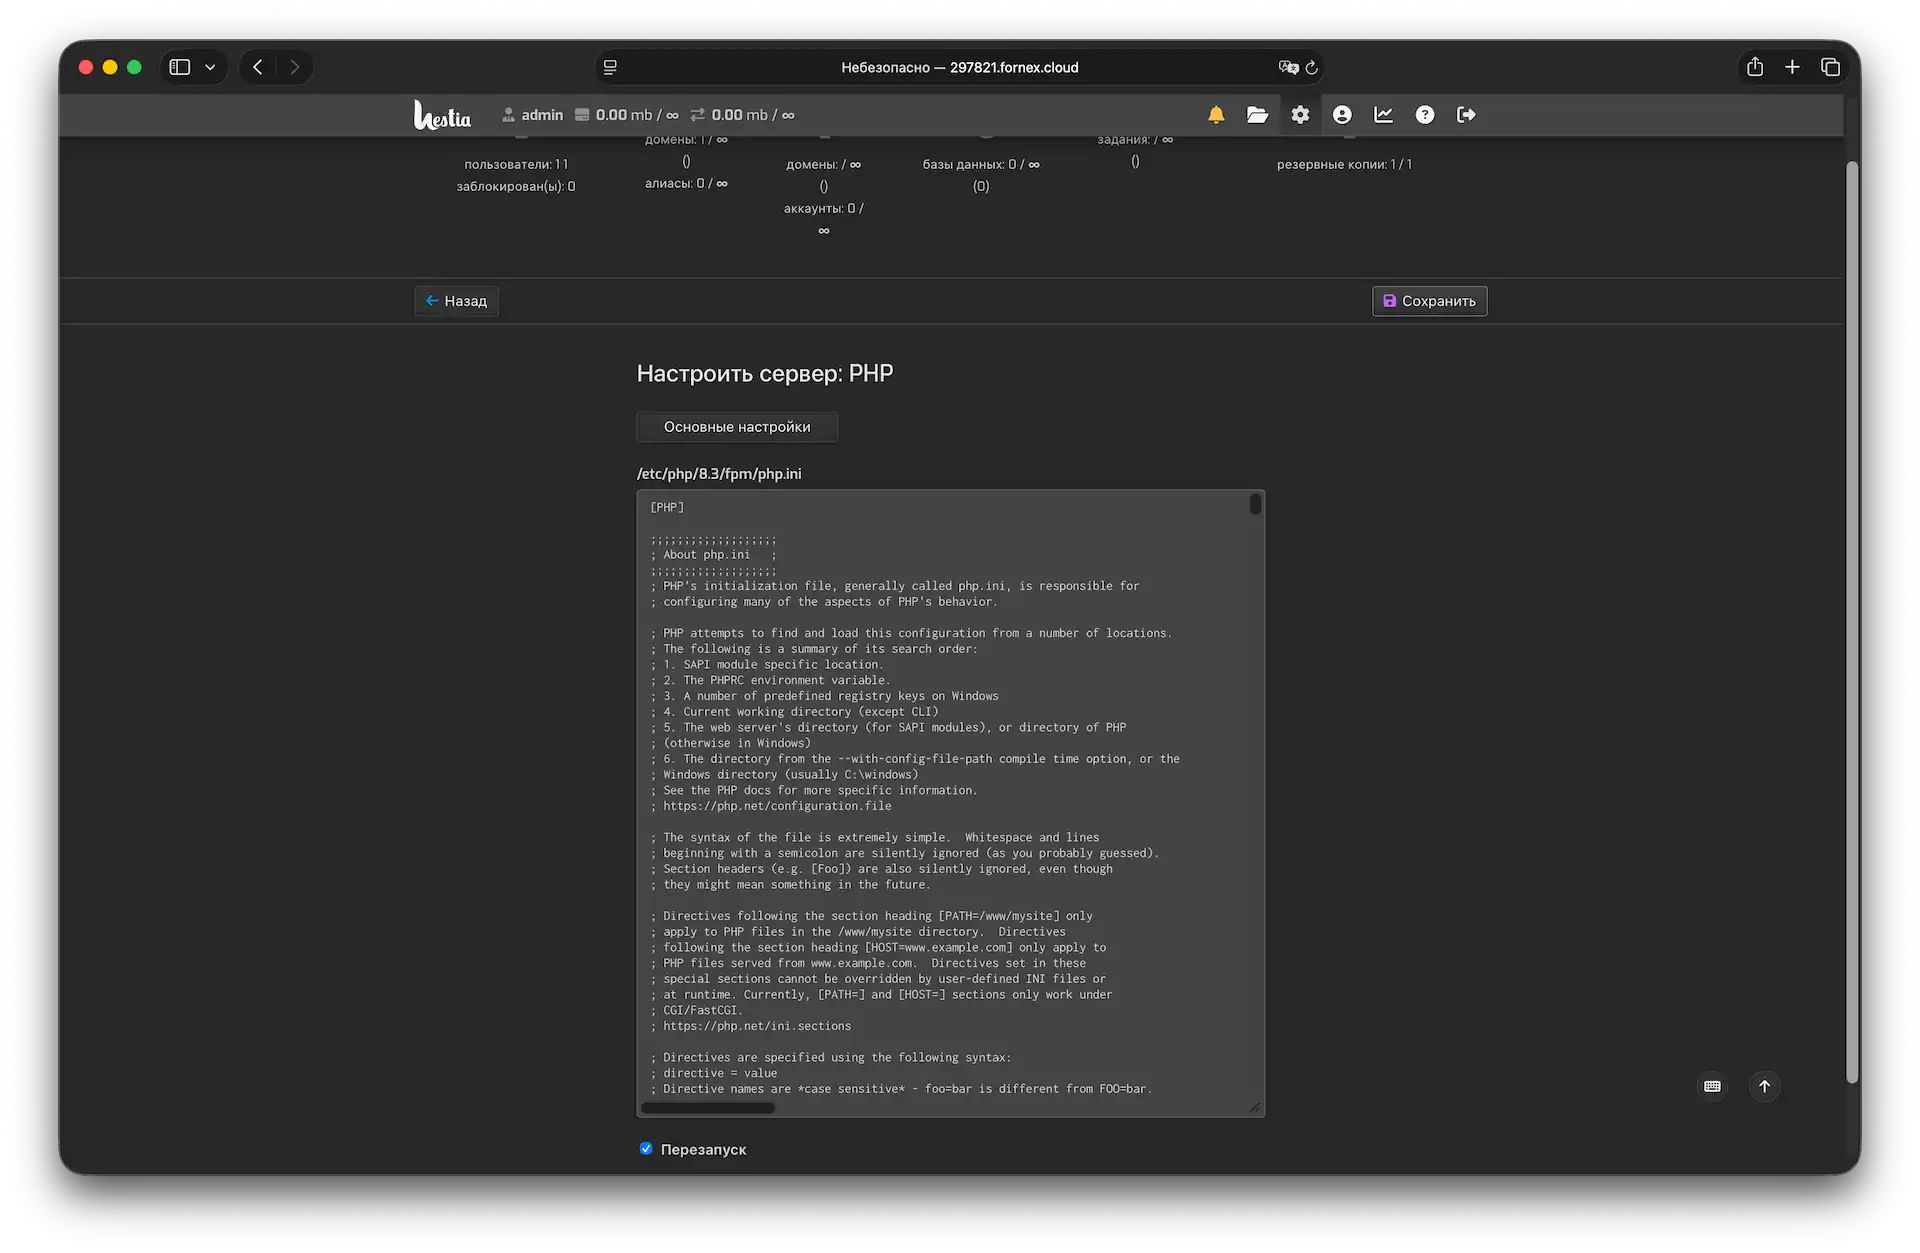Go back with Safari's back arrow
This screenshot has height=1253, width=1920.
(258, 67)
